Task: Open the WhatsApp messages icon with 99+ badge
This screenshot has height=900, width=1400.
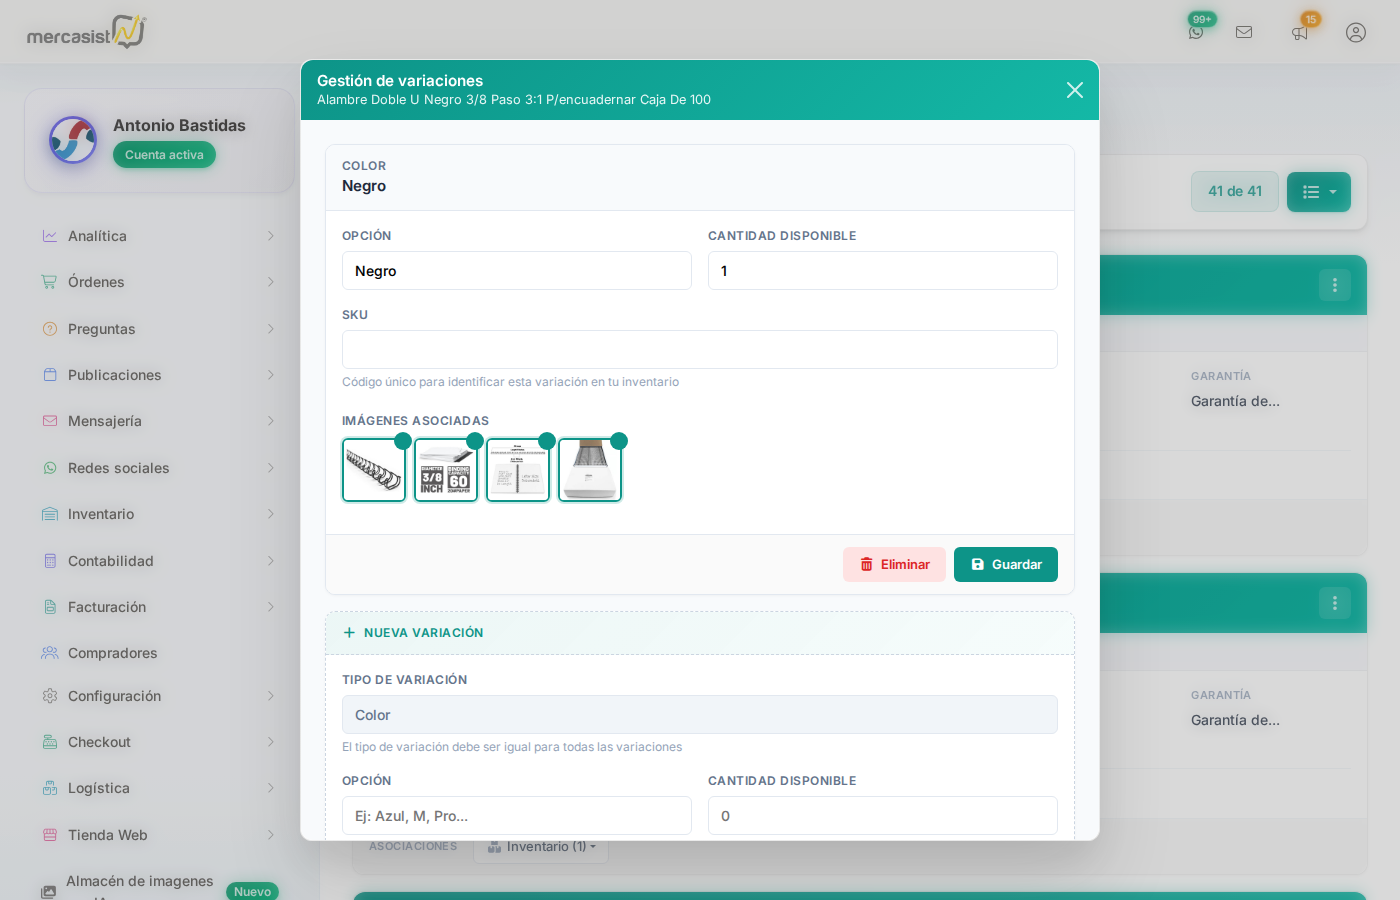Action: click(x=1197, y=31)
